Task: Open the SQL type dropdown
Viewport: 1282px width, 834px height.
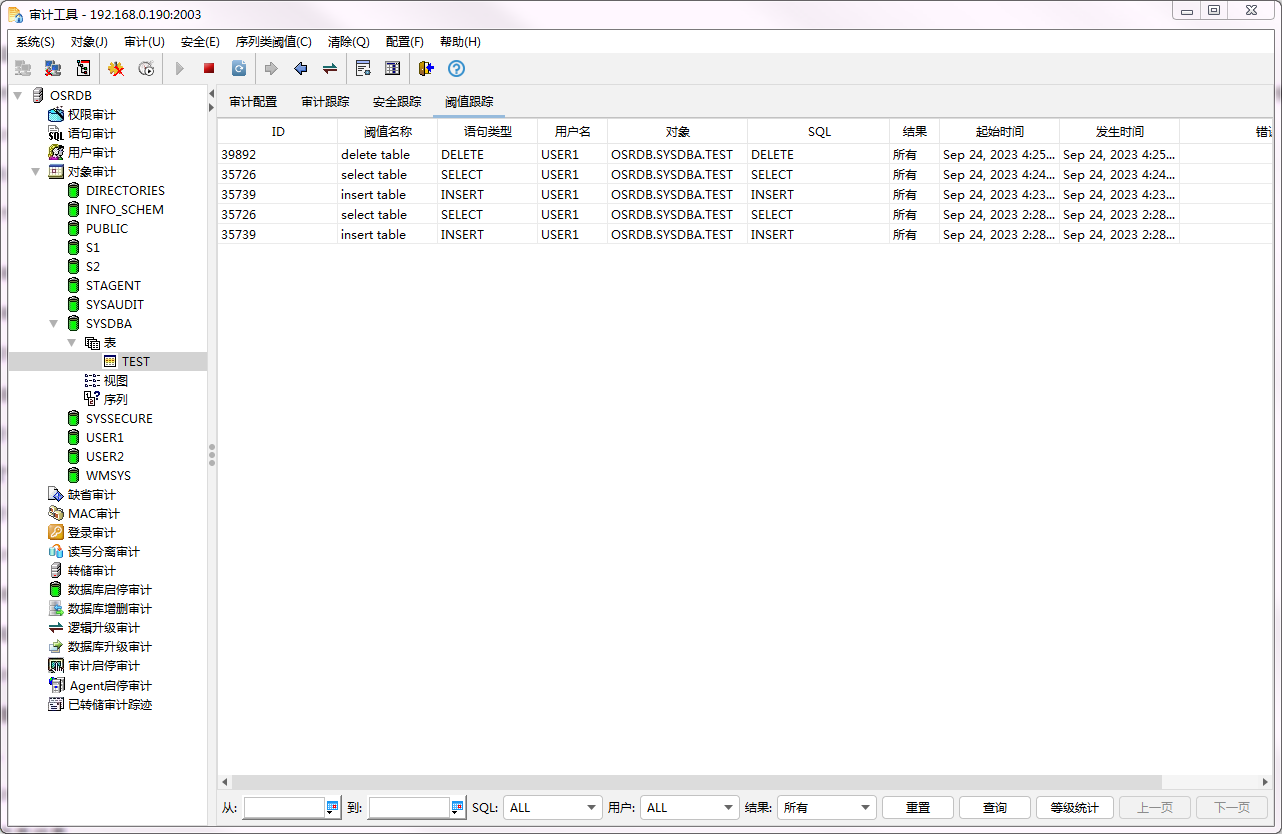Action: coord(552,808)
